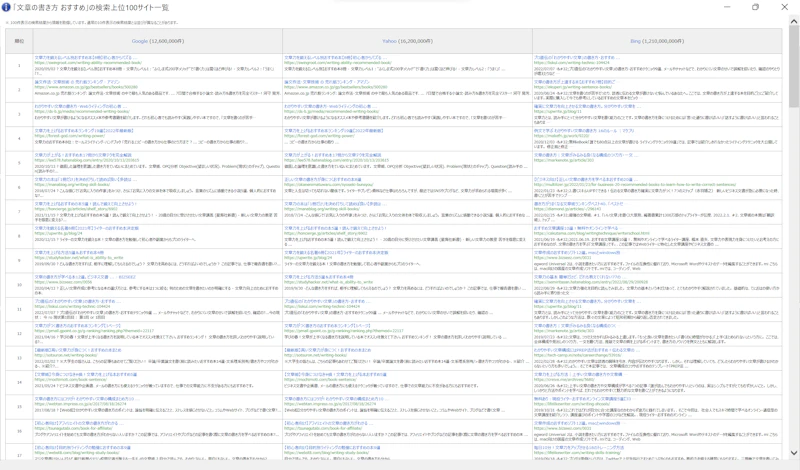Open Google upwrite.jp/blog/24 result title

coord(87,228)
